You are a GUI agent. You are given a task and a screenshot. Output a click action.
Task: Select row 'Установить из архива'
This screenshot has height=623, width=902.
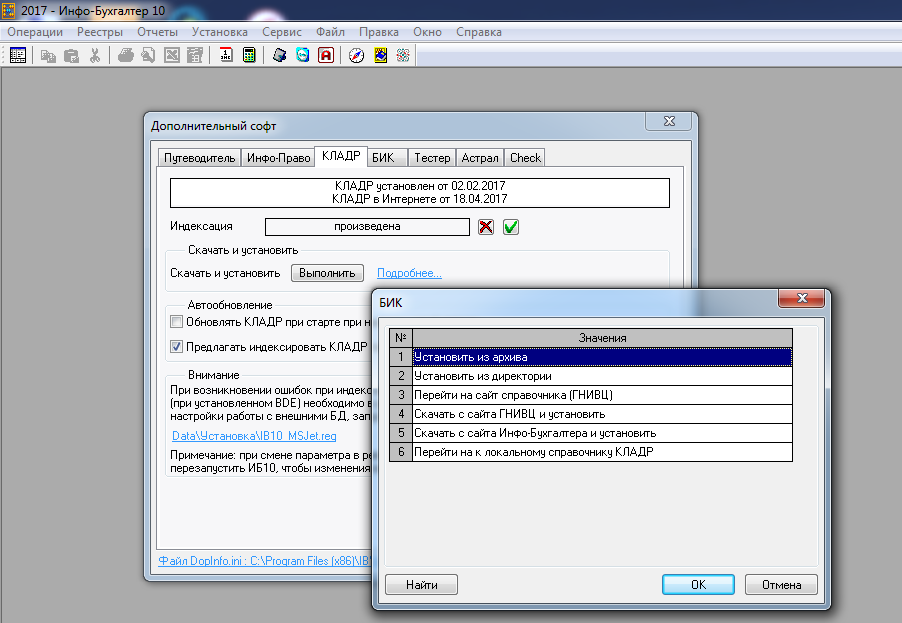(602, 357)
